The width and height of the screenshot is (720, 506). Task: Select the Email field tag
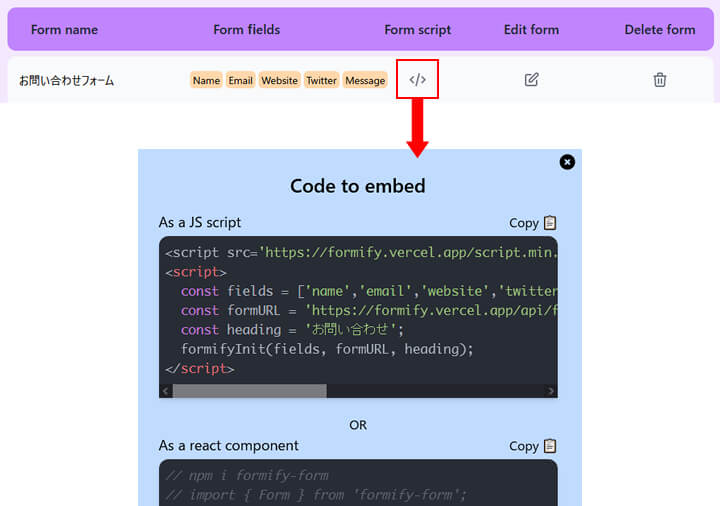241,80
